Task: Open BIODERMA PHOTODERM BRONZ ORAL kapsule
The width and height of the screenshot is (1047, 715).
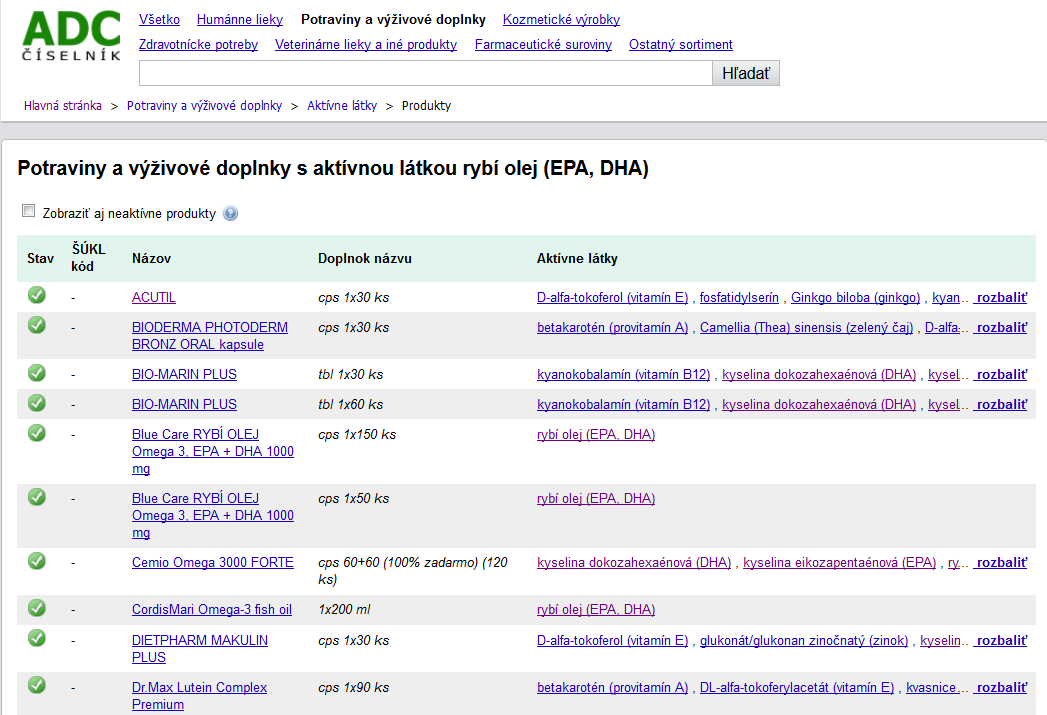Action: tap(210, 336)
